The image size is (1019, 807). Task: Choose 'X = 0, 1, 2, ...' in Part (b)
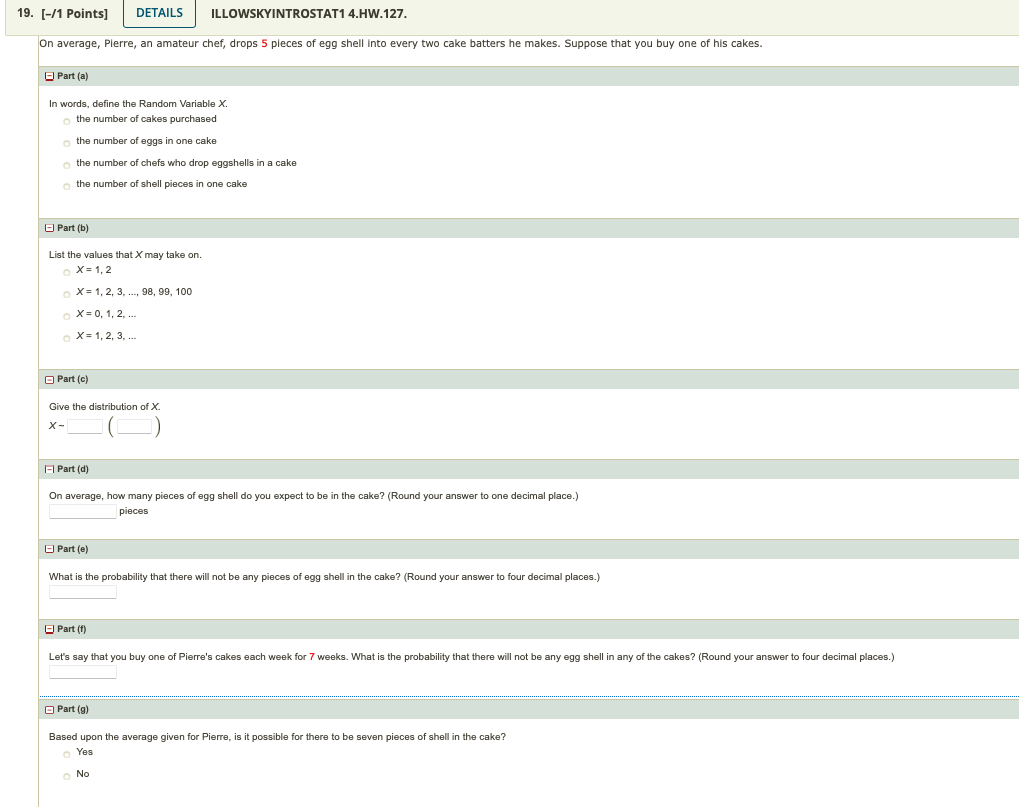click(x=66, y=314)
